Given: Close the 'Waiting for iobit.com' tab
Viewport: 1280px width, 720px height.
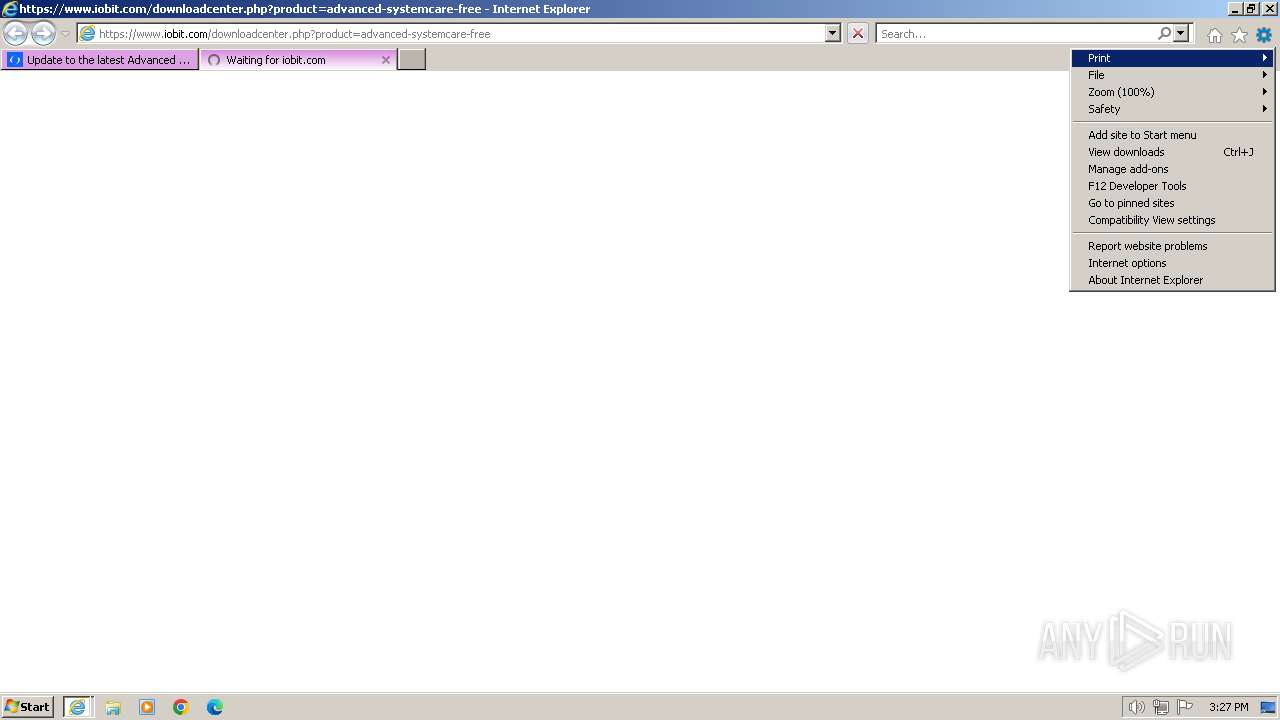Looking at the screenshot, I should [386, 60].
